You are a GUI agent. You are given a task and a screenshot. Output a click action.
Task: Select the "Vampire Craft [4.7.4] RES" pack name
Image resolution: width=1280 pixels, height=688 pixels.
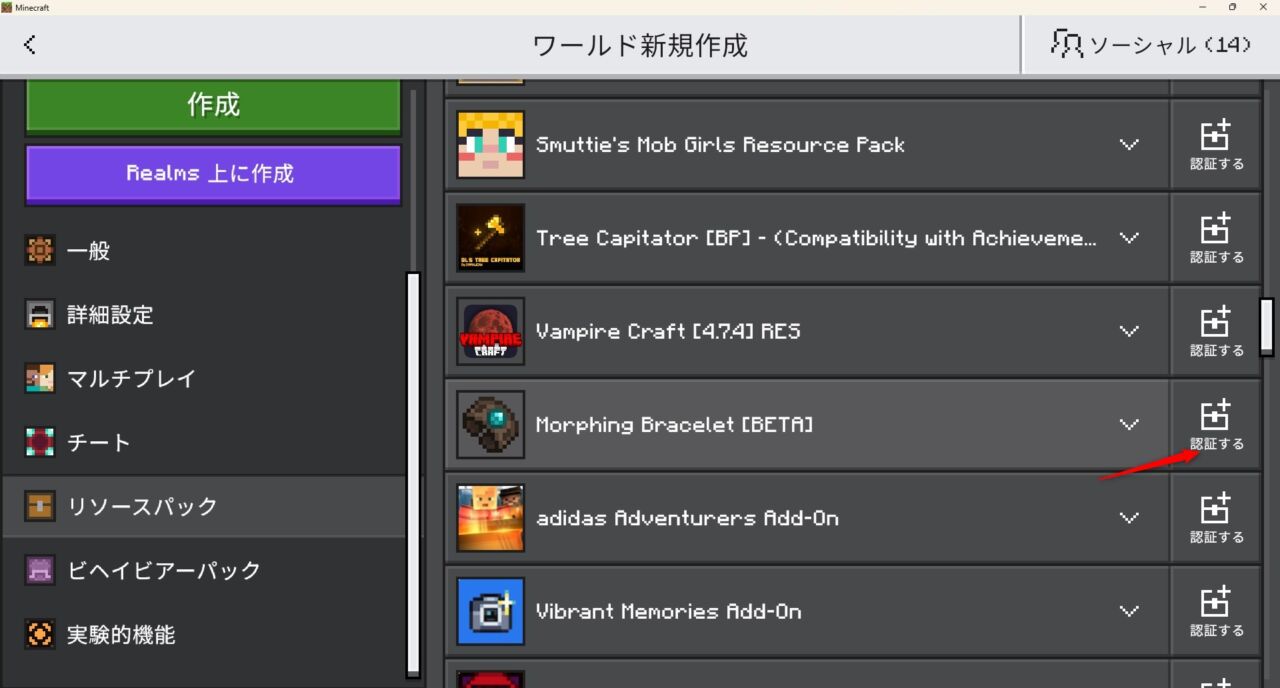[668, 331]
